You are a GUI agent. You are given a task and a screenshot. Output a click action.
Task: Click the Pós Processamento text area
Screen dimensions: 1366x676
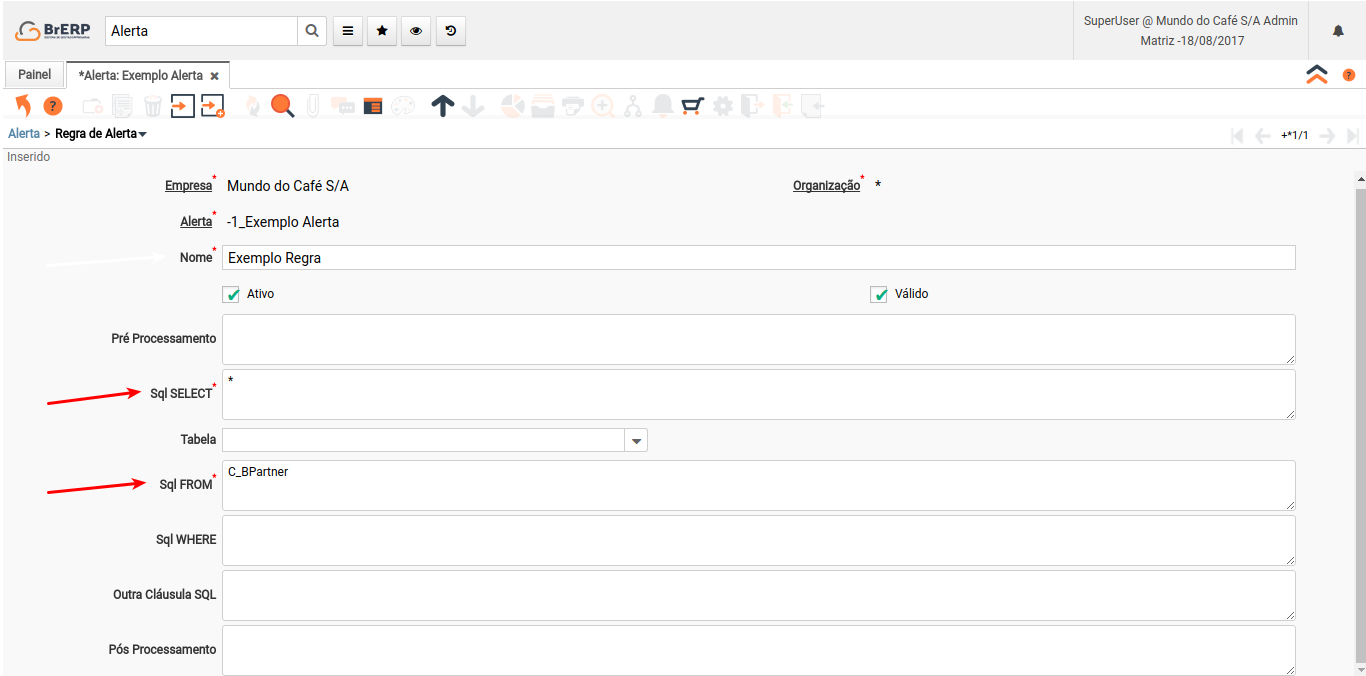point(759,650)
